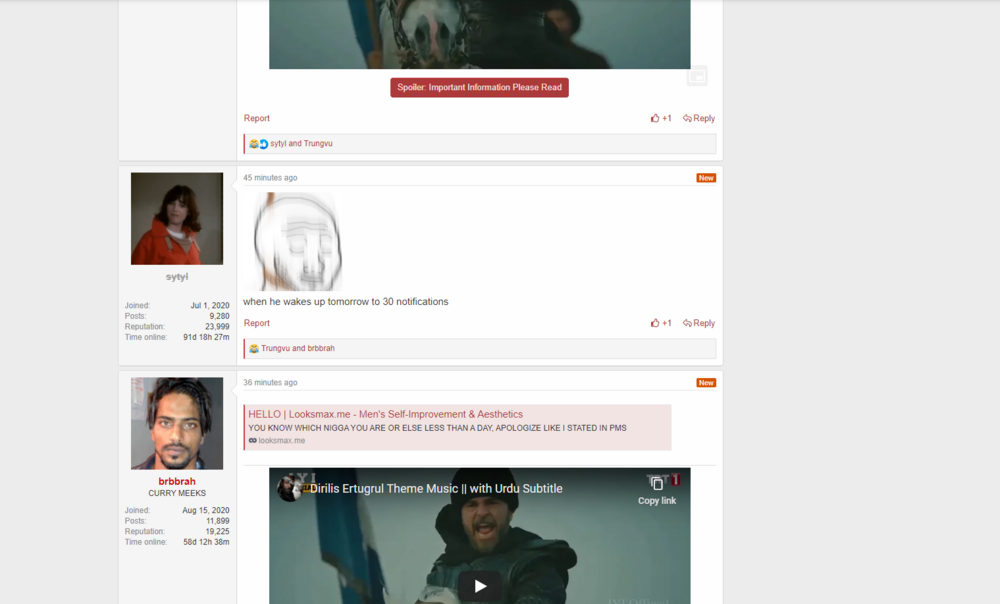Click the YouTube channel avatar on video
The height and width of the screenshot is (604, 1000).
(x=289, y=489)
